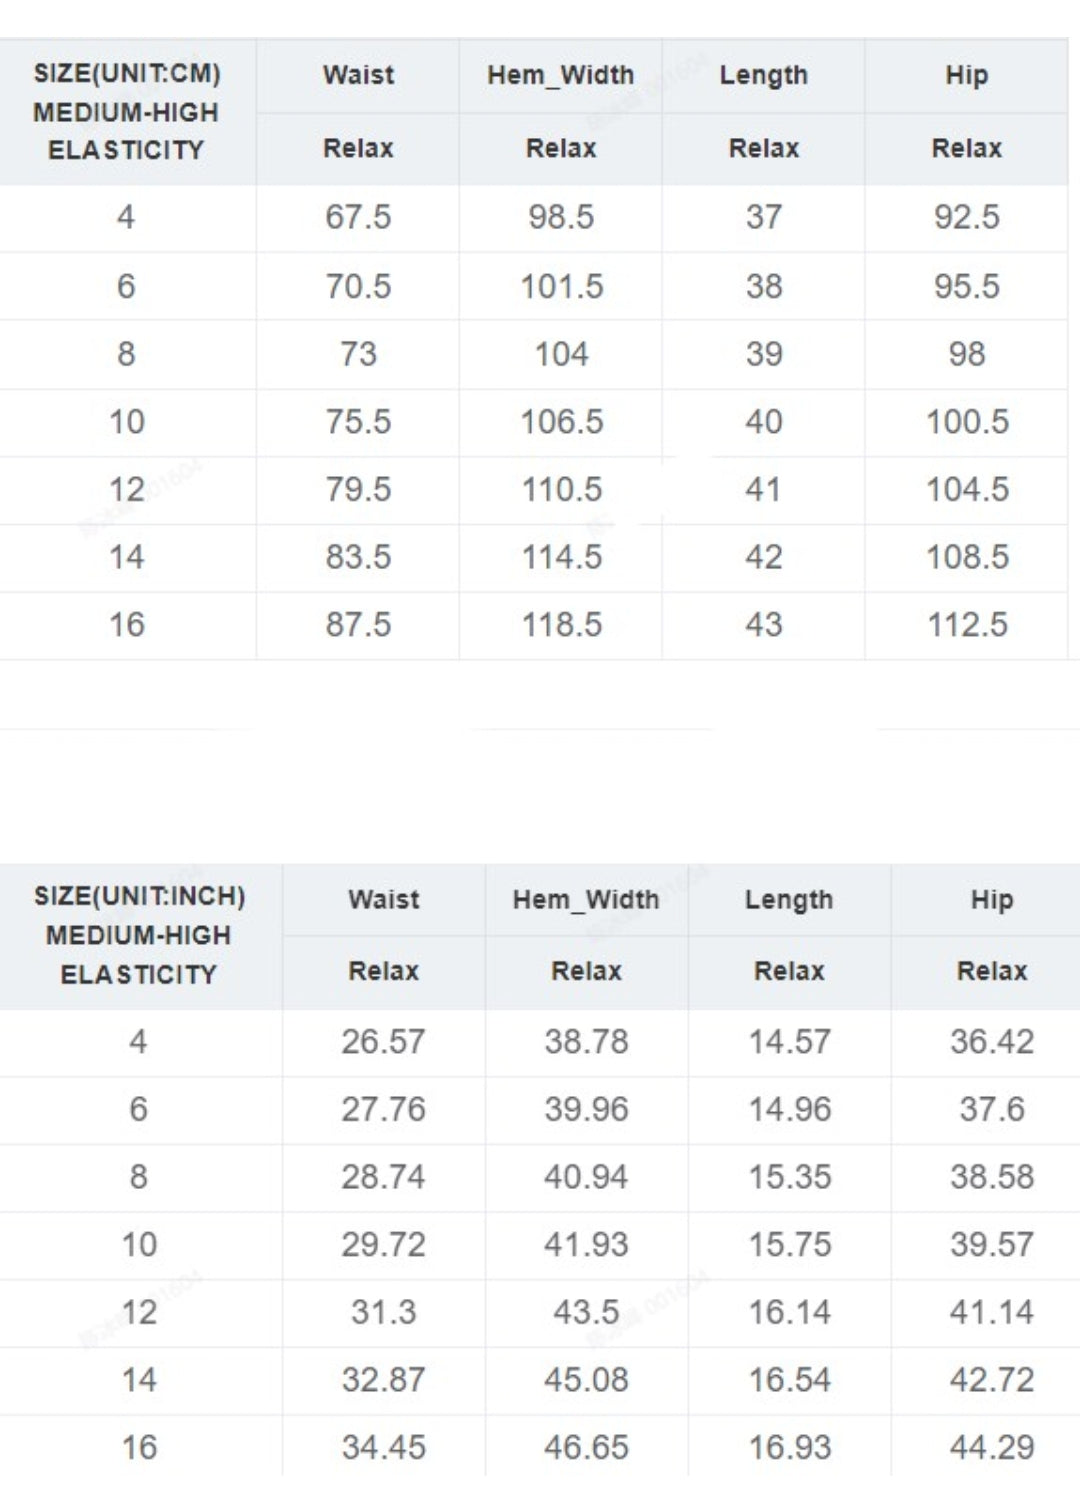
Task: Select length value 16.93 in inch table
Action: click(x=789, y=1447)
